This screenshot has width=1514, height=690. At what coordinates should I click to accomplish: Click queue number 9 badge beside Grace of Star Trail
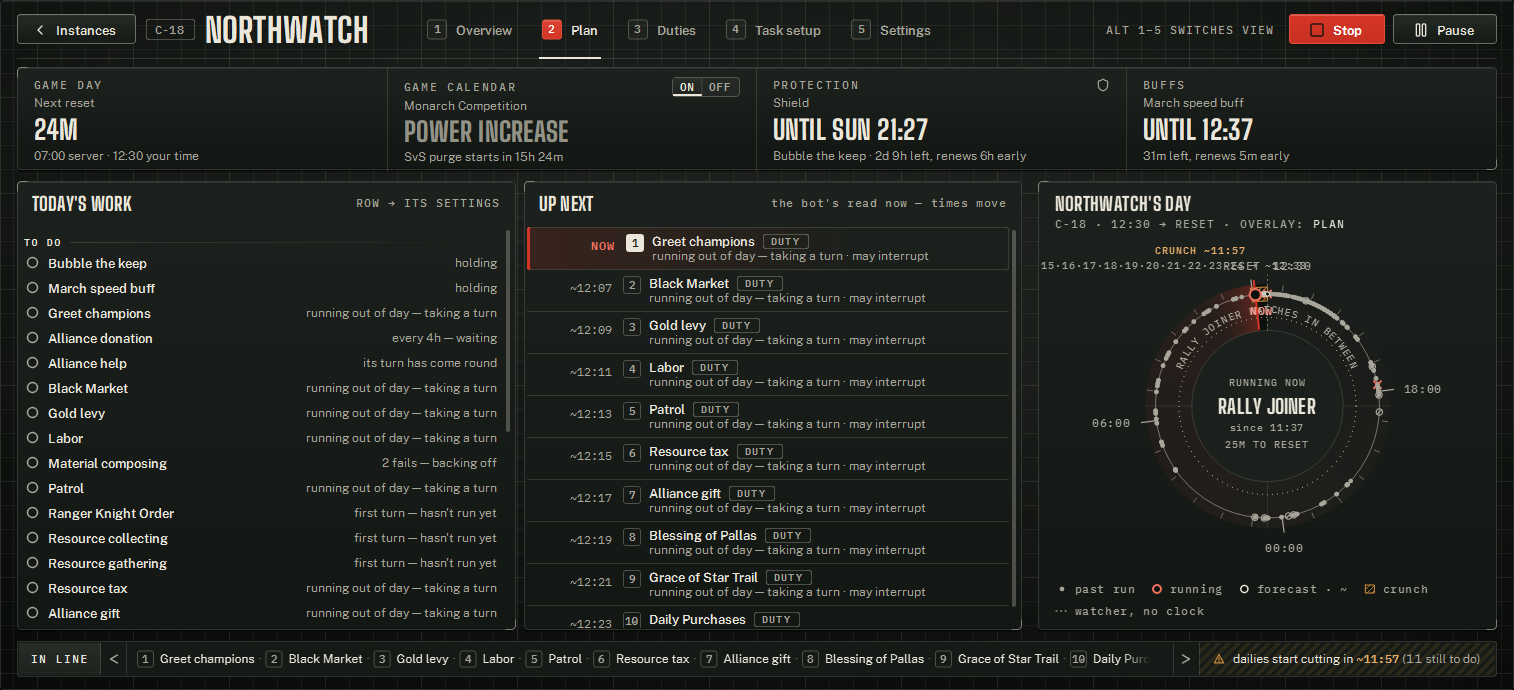click(x=631, y=579)
